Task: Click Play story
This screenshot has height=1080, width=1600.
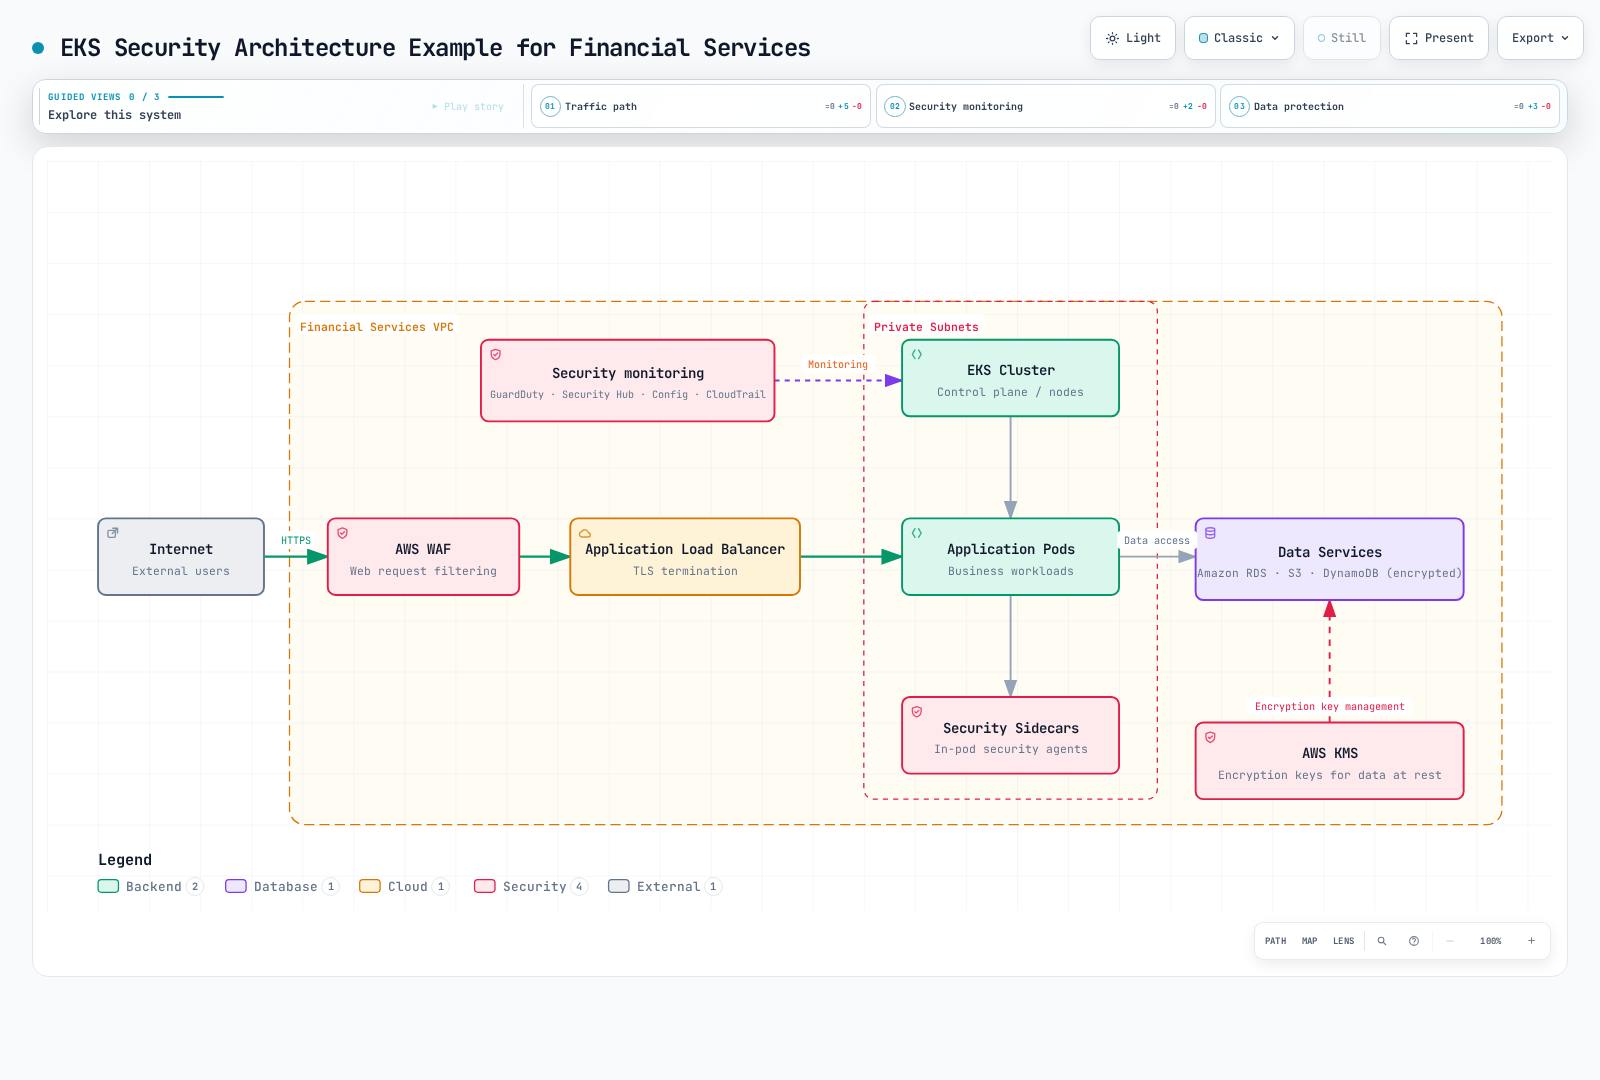Action: click(468, 106)
